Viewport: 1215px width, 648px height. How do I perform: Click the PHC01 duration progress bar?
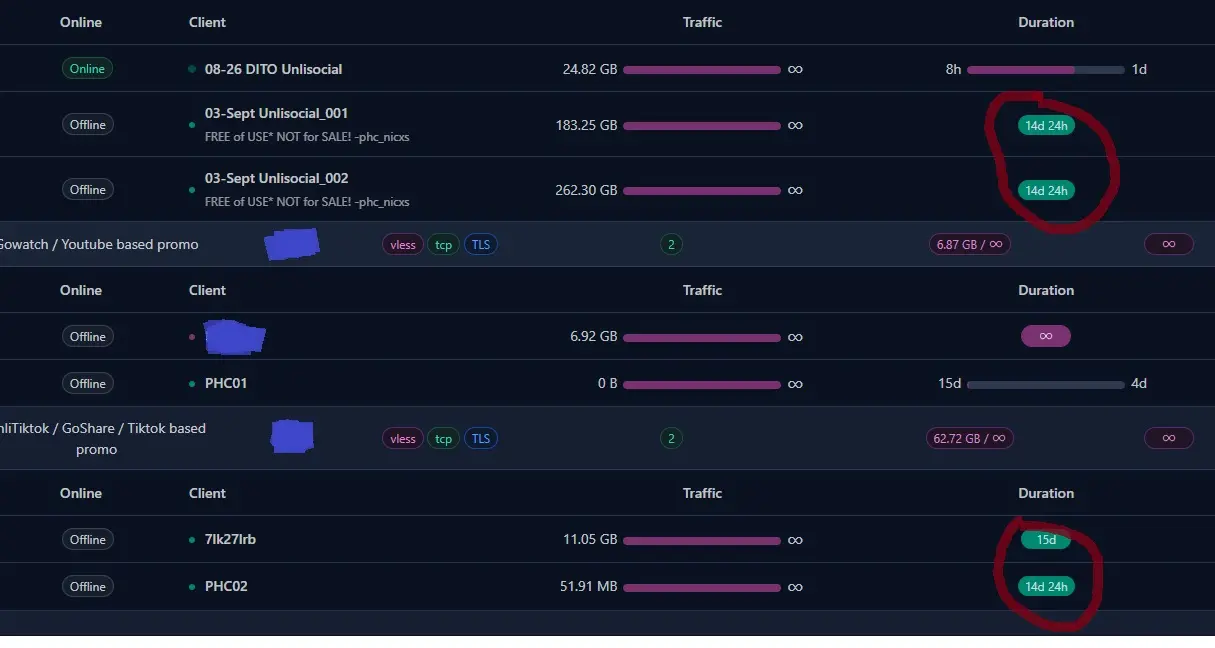click(x=1046, y=384)
